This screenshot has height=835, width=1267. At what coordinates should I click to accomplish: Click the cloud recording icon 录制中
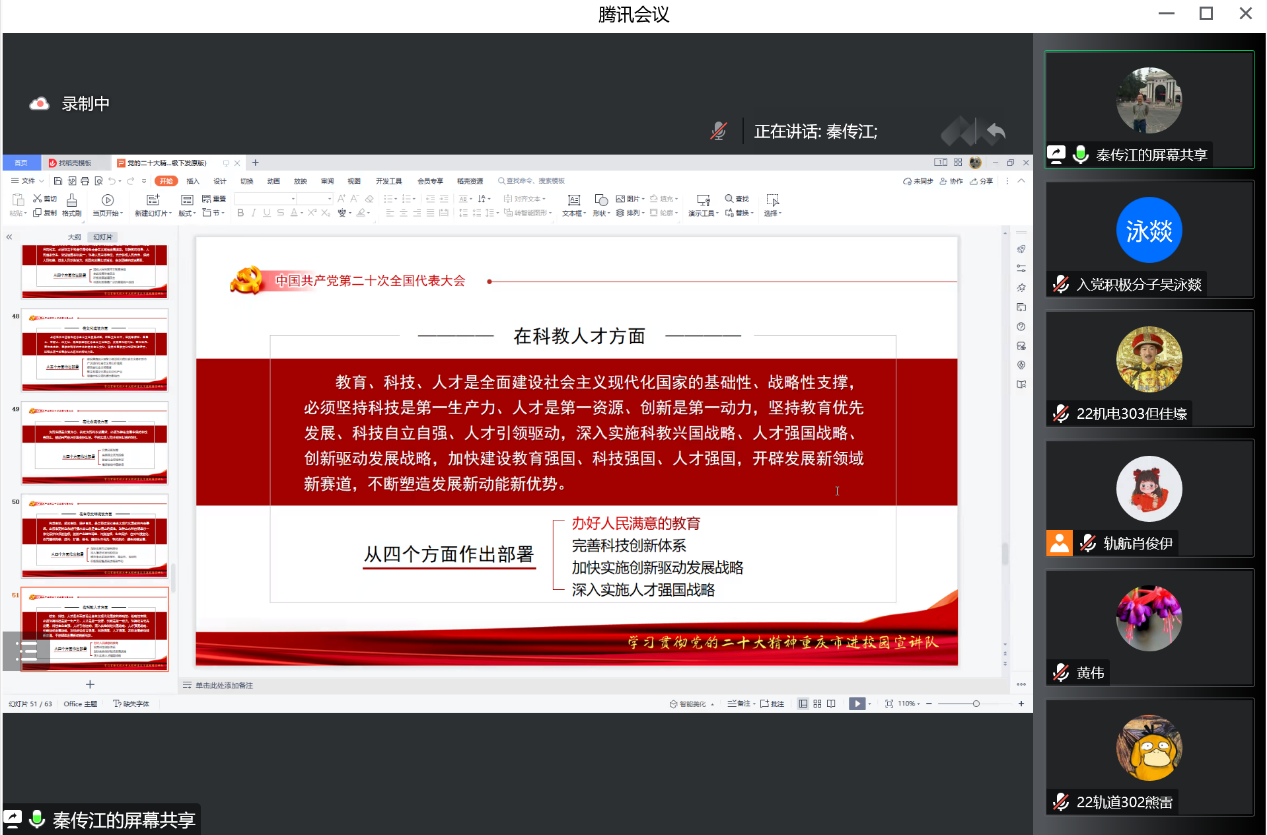pyautogui.click(x=40, y=103)
